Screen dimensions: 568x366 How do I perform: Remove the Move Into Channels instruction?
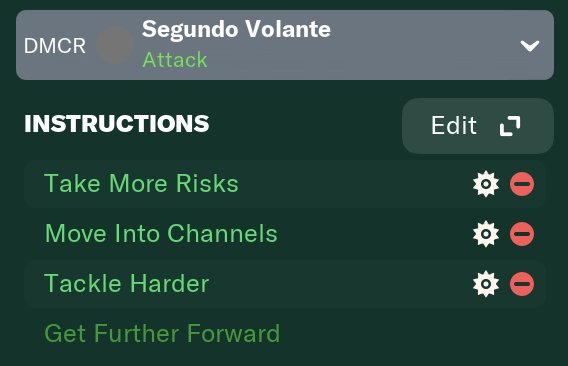pos(522,234)
